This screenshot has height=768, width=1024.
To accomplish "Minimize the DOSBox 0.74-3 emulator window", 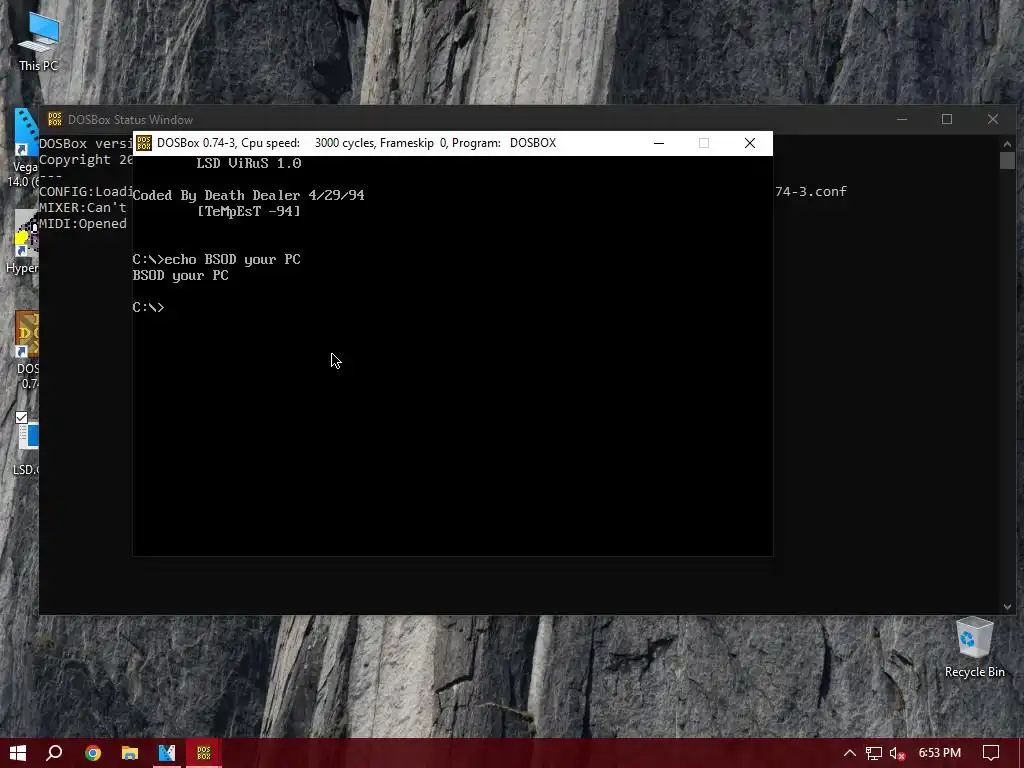I will coord(659,143).
